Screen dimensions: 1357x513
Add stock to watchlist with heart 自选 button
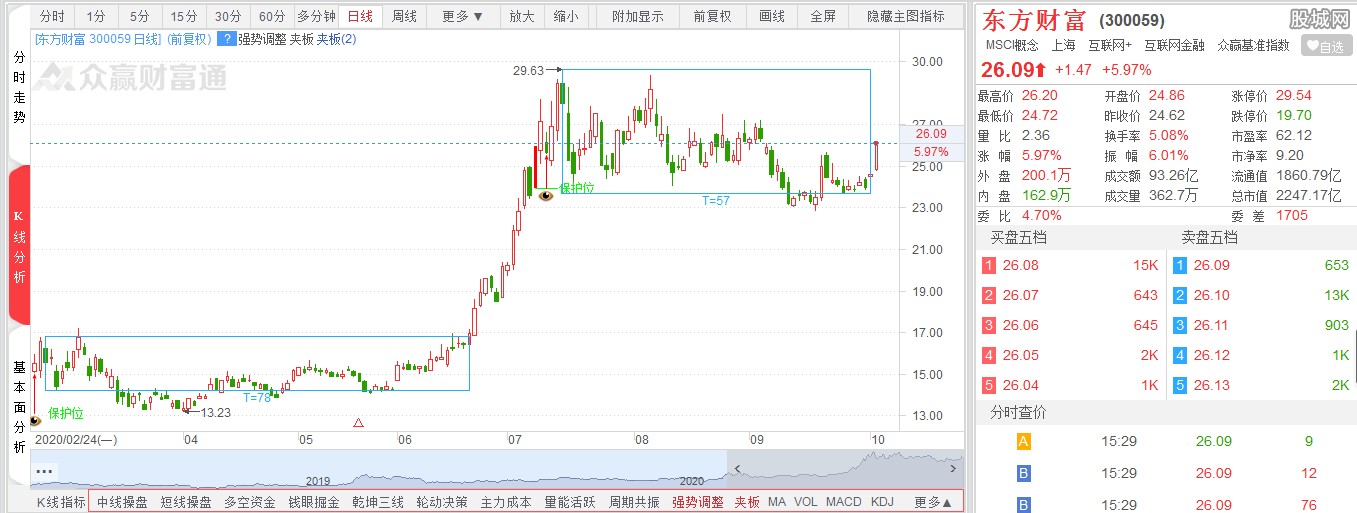(1326, 46)
